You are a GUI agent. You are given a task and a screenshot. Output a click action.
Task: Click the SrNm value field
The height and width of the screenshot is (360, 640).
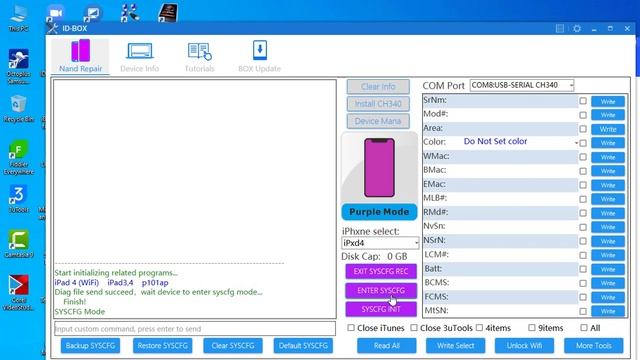pos(513,101)
